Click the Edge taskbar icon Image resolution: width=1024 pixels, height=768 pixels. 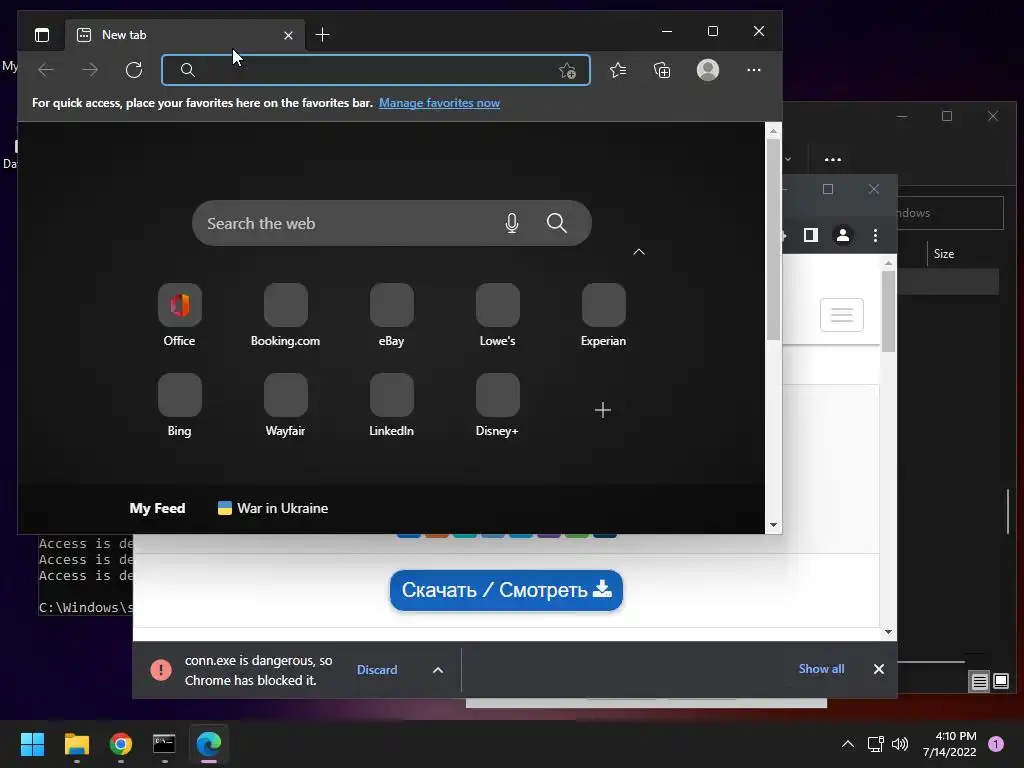209,744
